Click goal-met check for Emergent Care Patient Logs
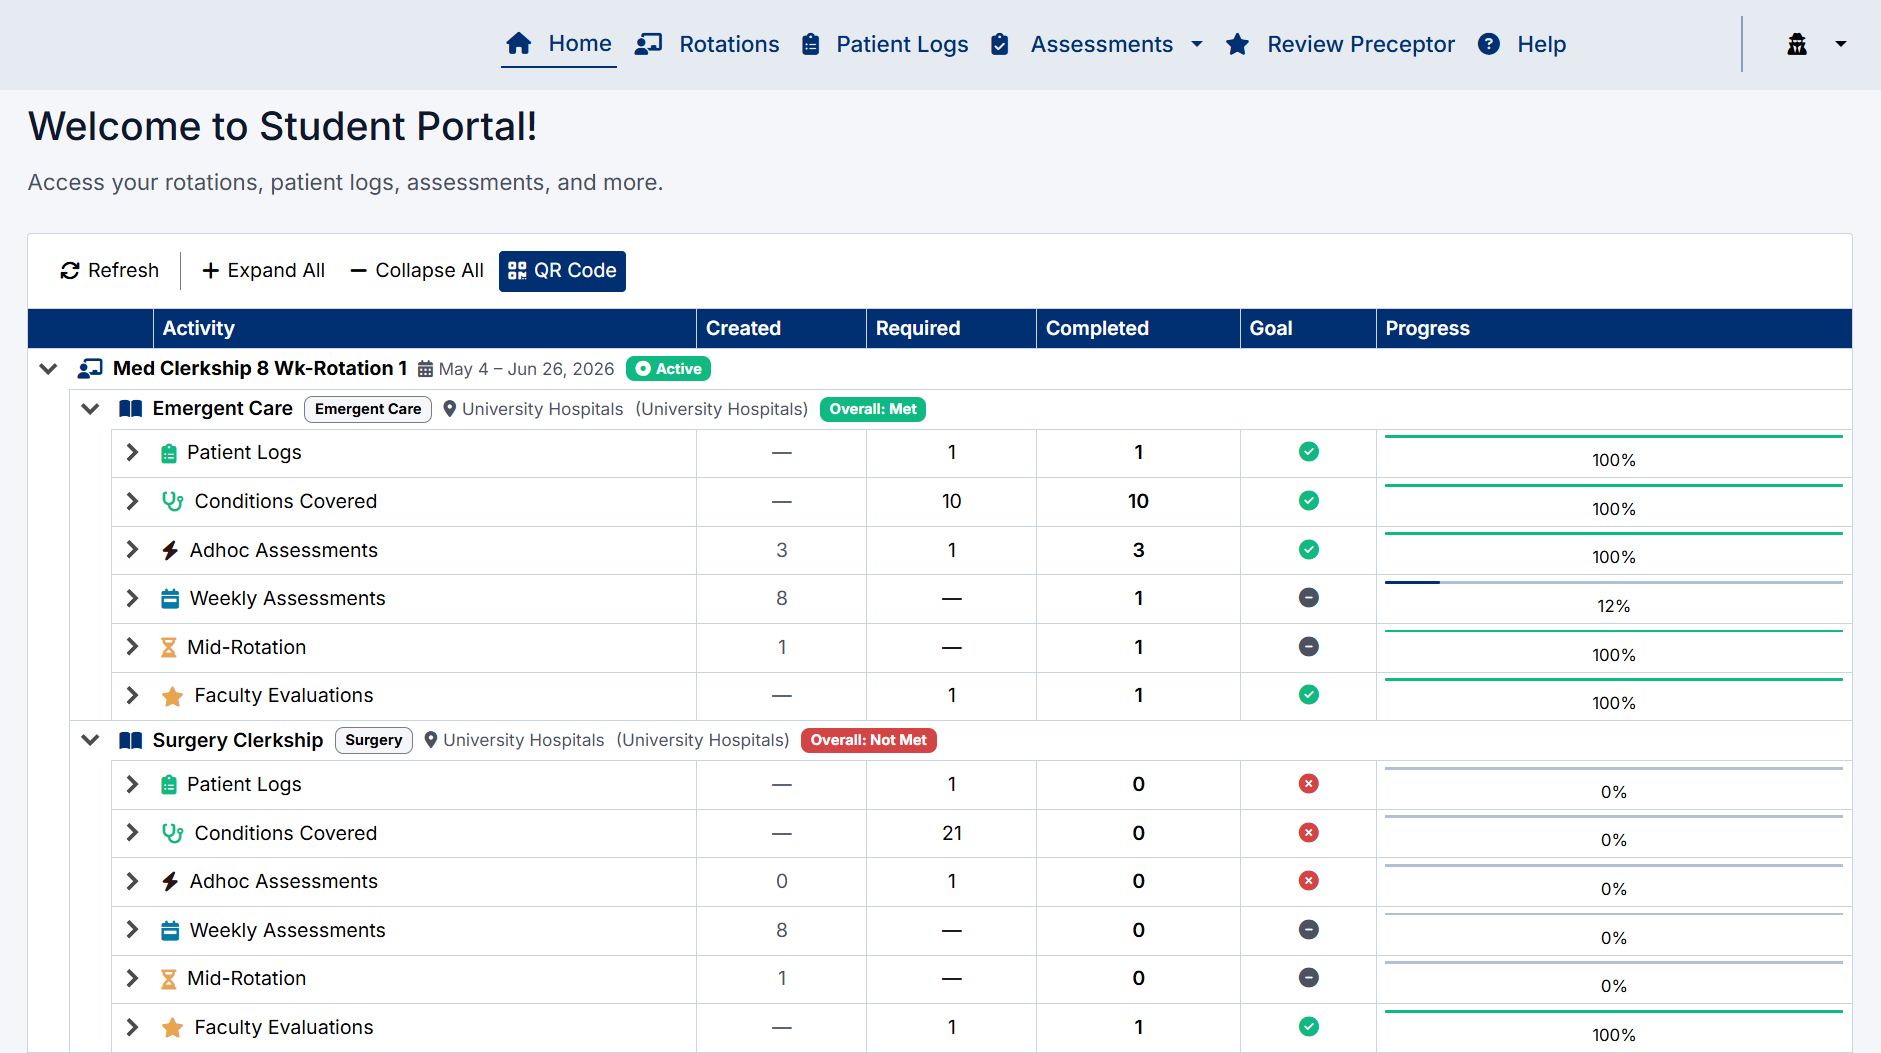Viewport: 1881px width, 1053px height. pyautogui.click(x=1308, y=452)
